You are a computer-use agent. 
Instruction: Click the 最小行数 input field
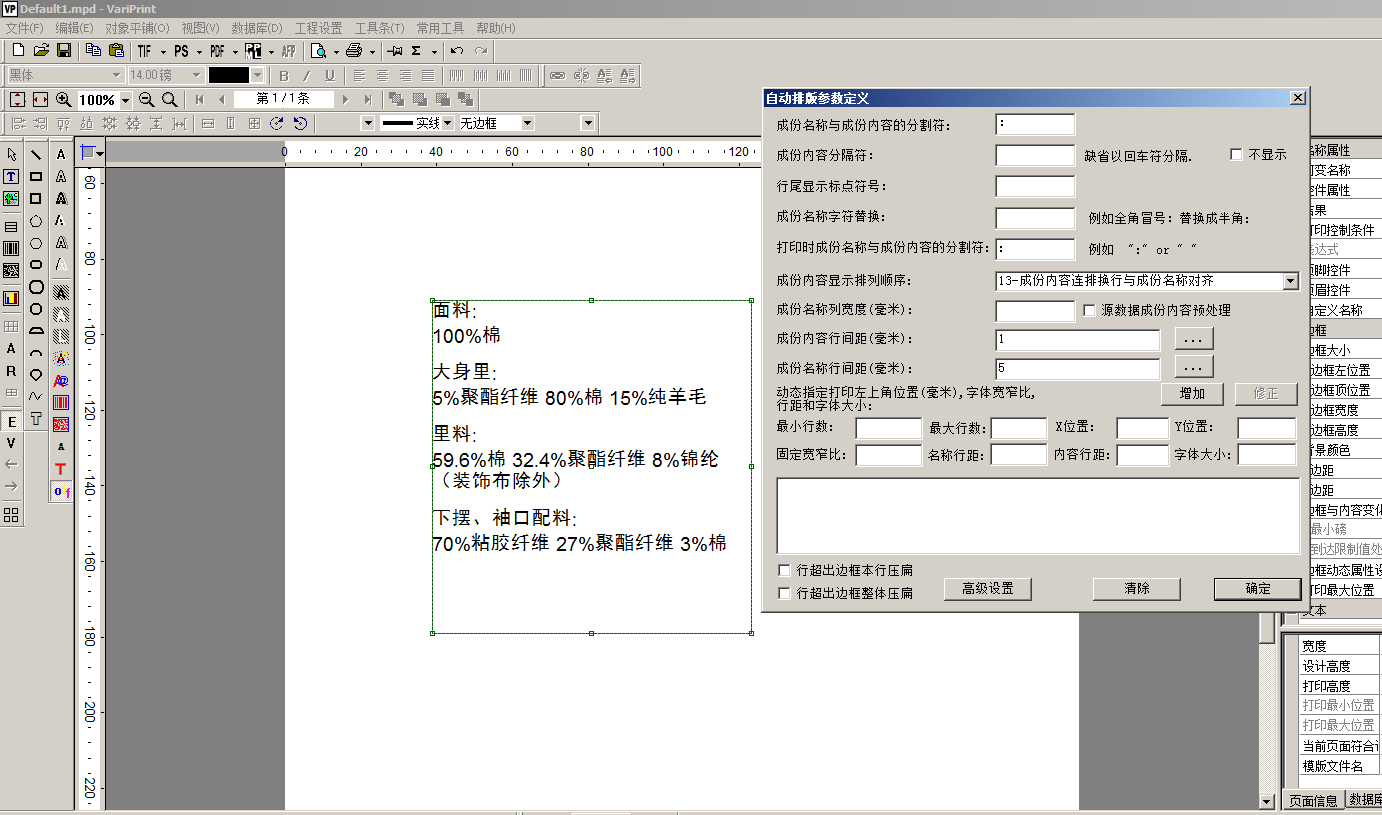888,428
